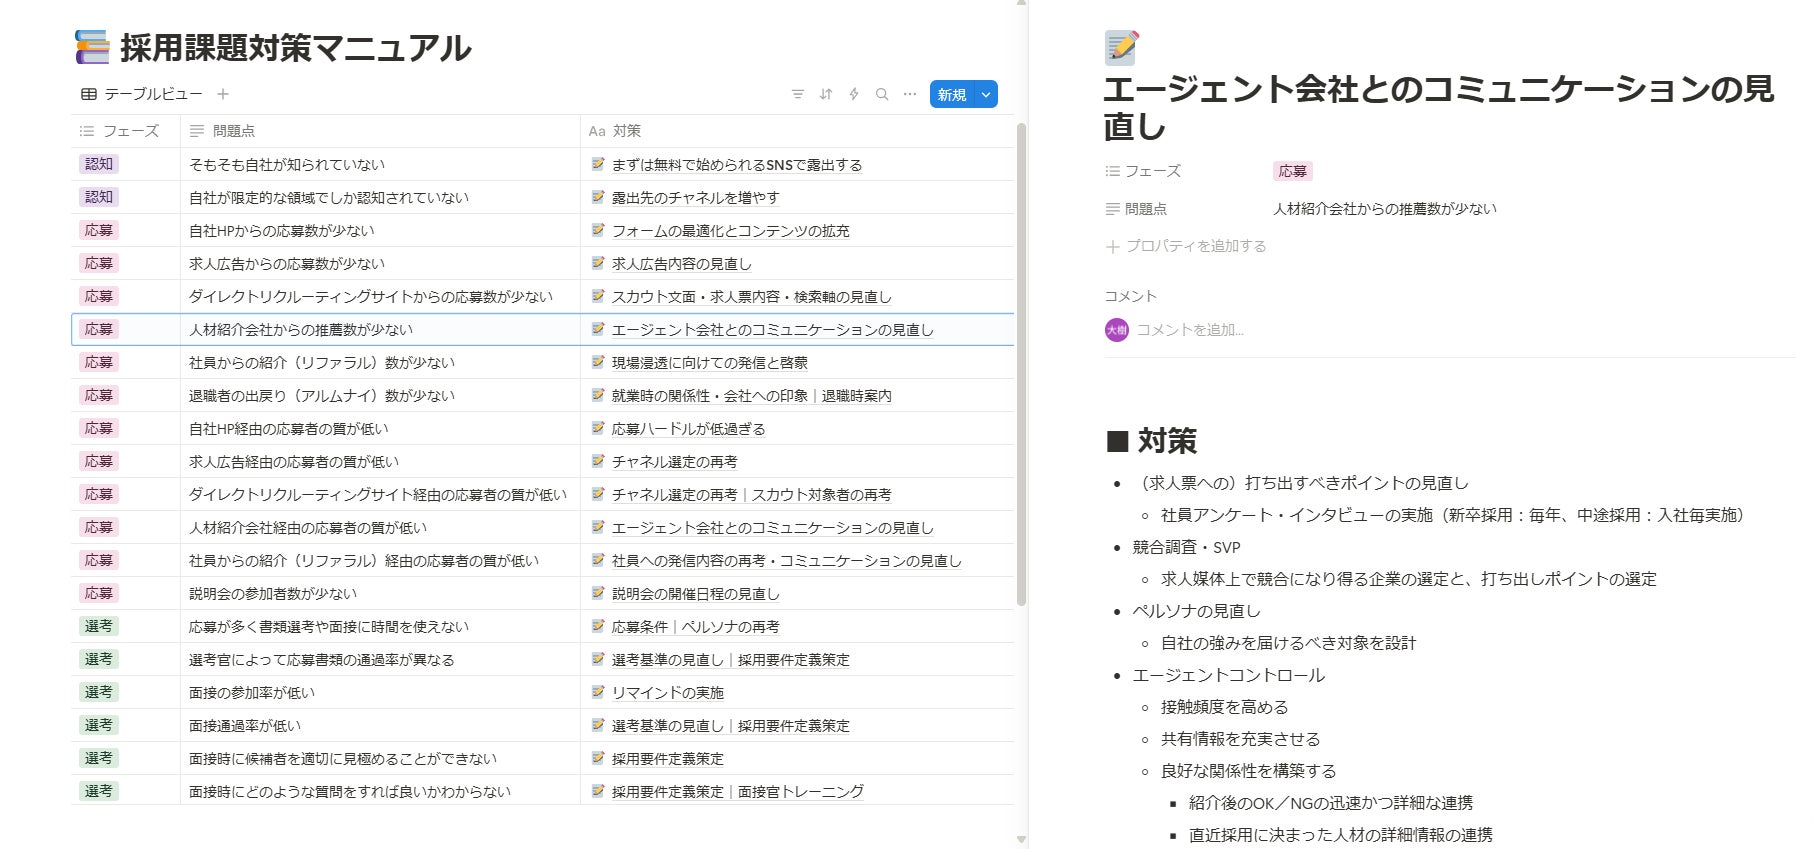
Task: Click the cell 面接時に候補者を適切に見極めることができない
Action: coord(380,758)
